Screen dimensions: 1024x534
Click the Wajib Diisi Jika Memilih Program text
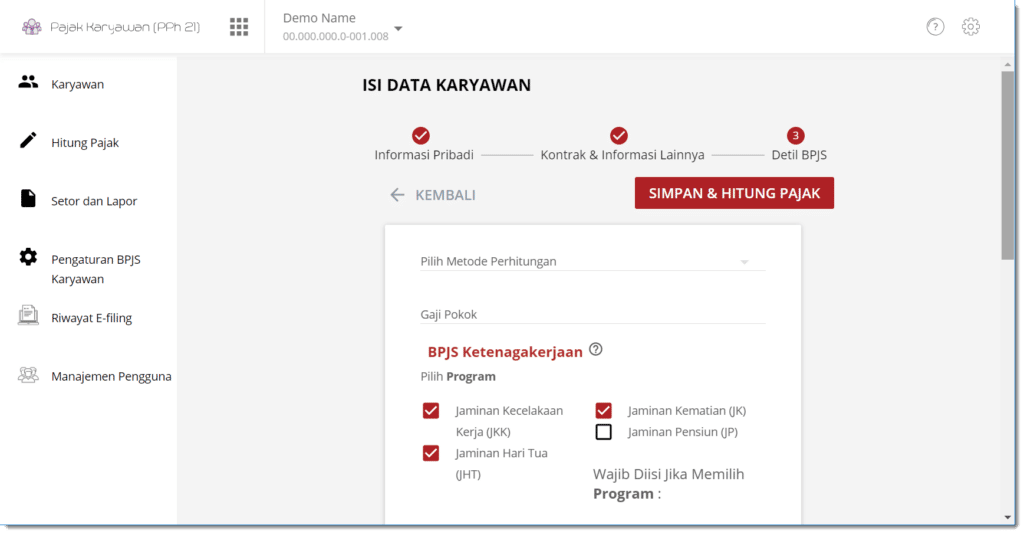(668, 484)
